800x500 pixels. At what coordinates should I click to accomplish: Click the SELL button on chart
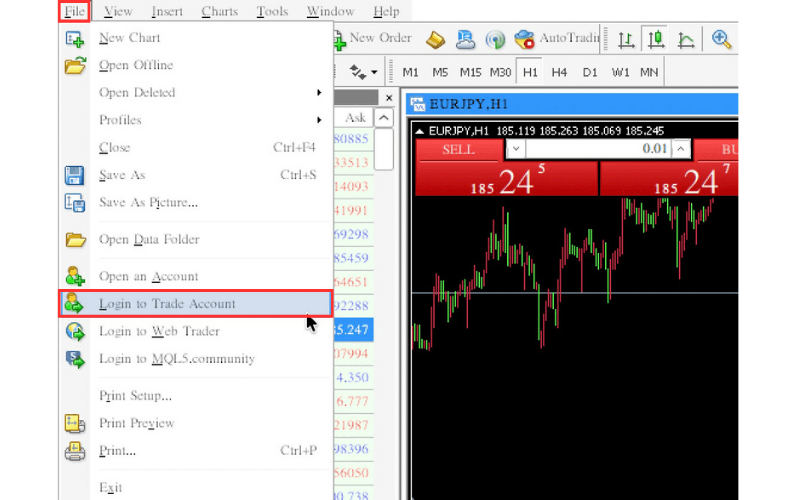point(459,150)
